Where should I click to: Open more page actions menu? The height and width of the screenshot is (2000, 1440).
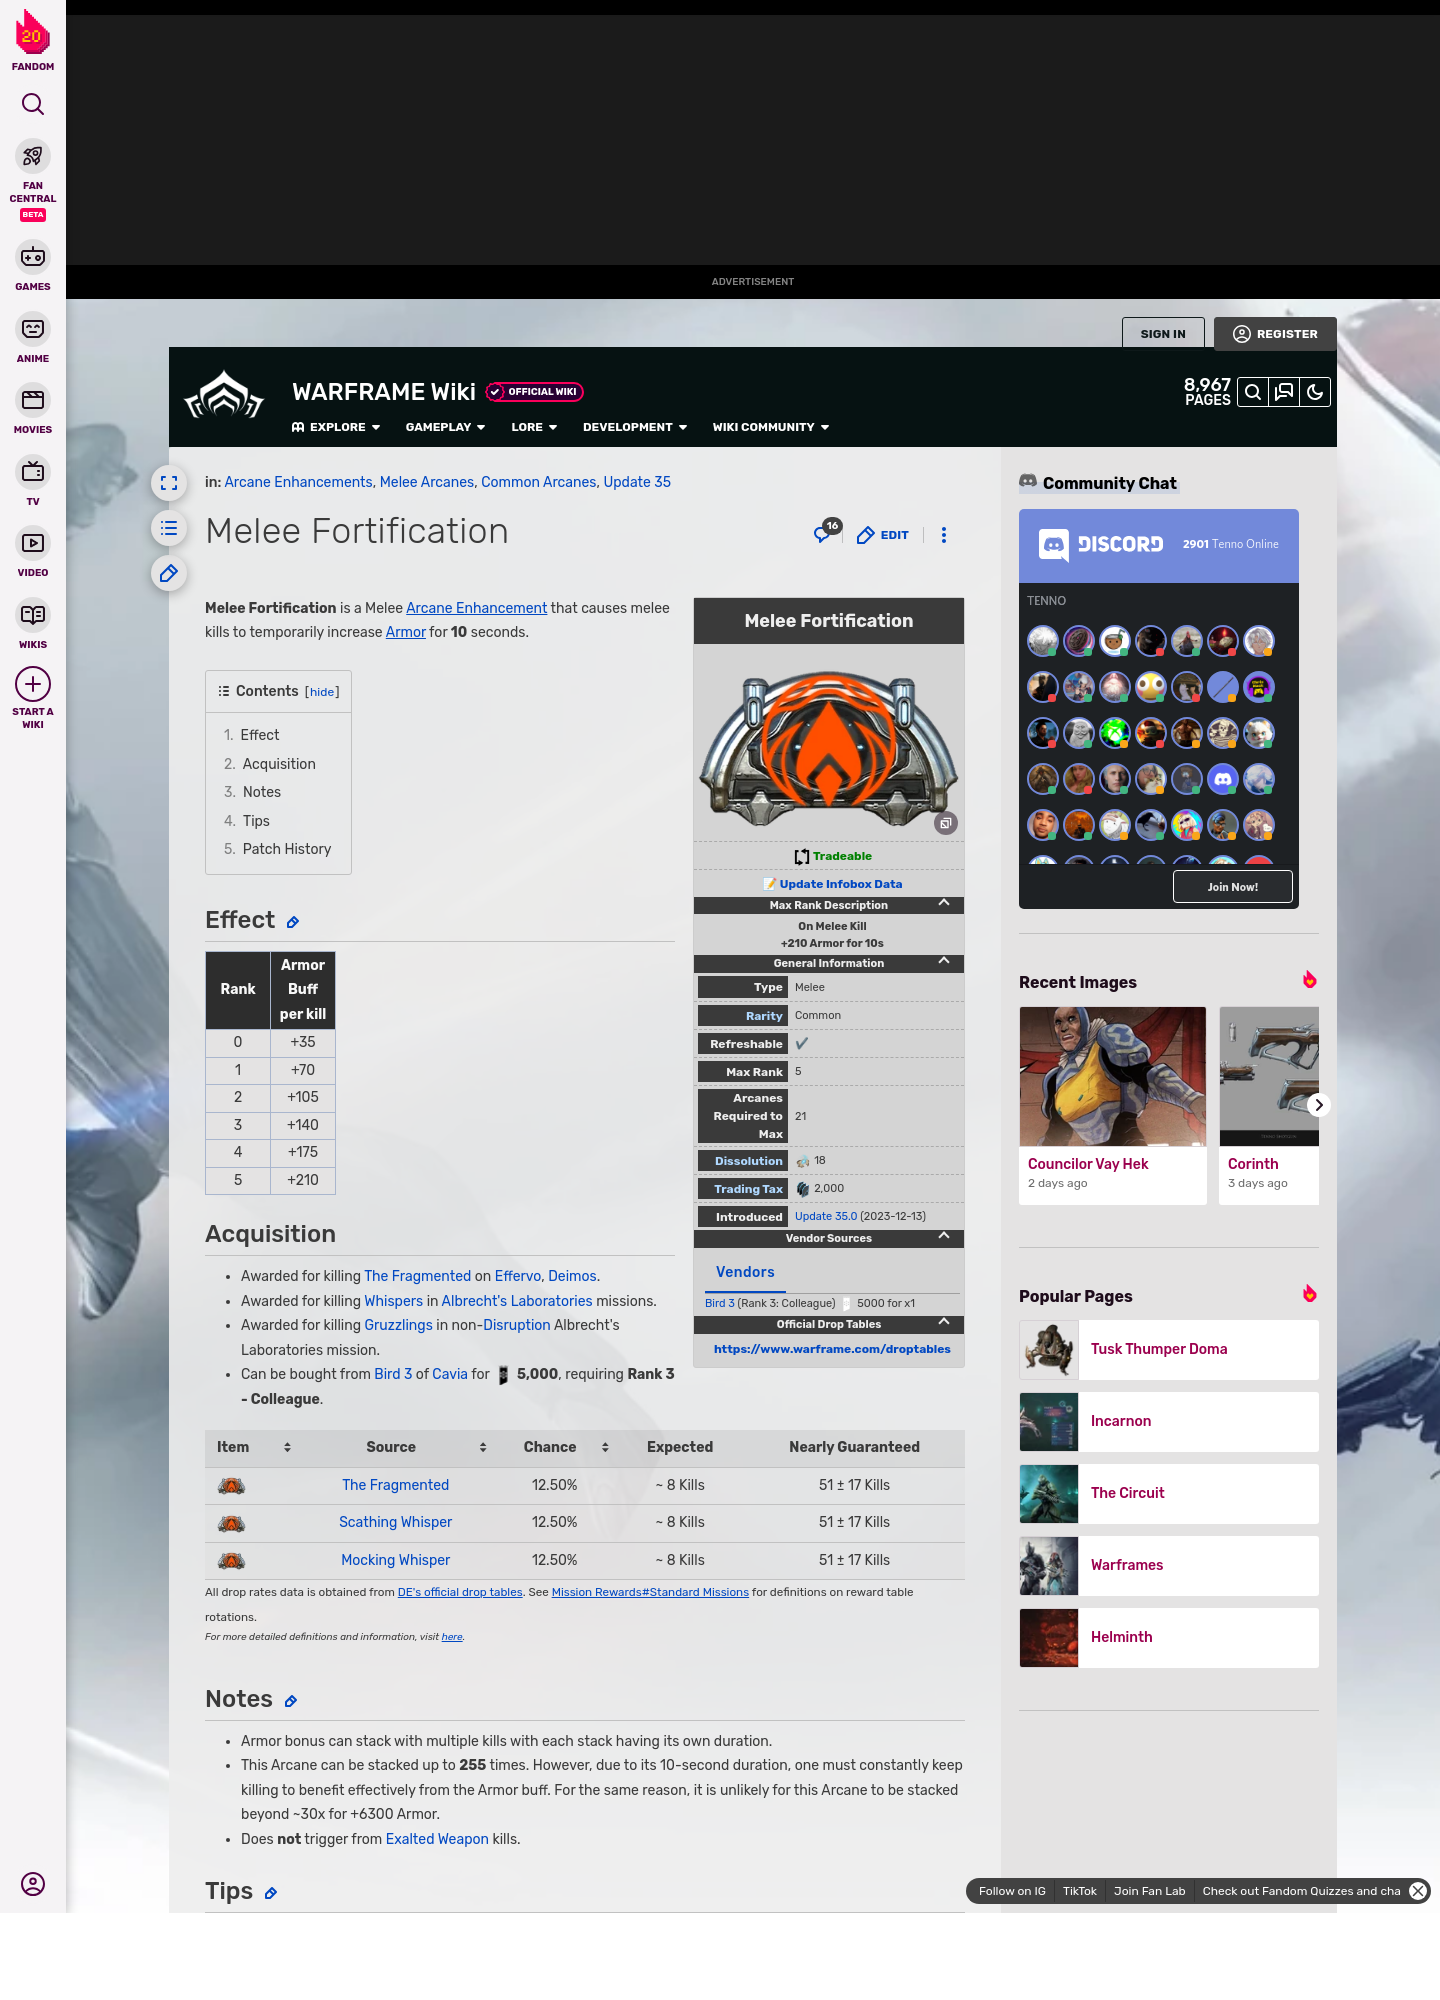pyautogui.click(x=943, y=535)
